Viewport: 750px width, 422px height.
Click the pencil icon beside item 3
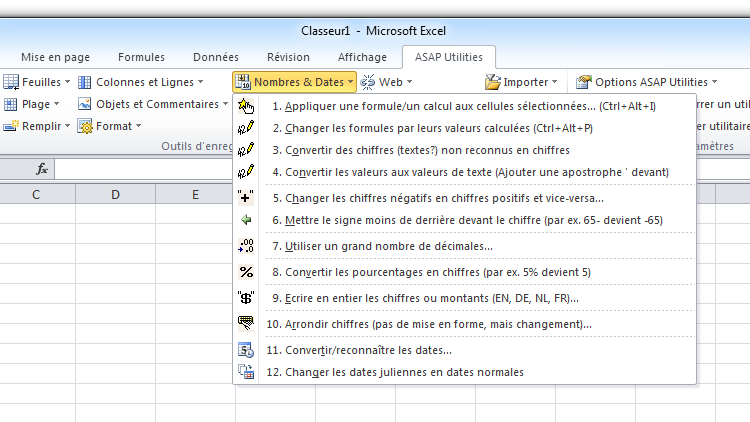[x=246, y=150]
